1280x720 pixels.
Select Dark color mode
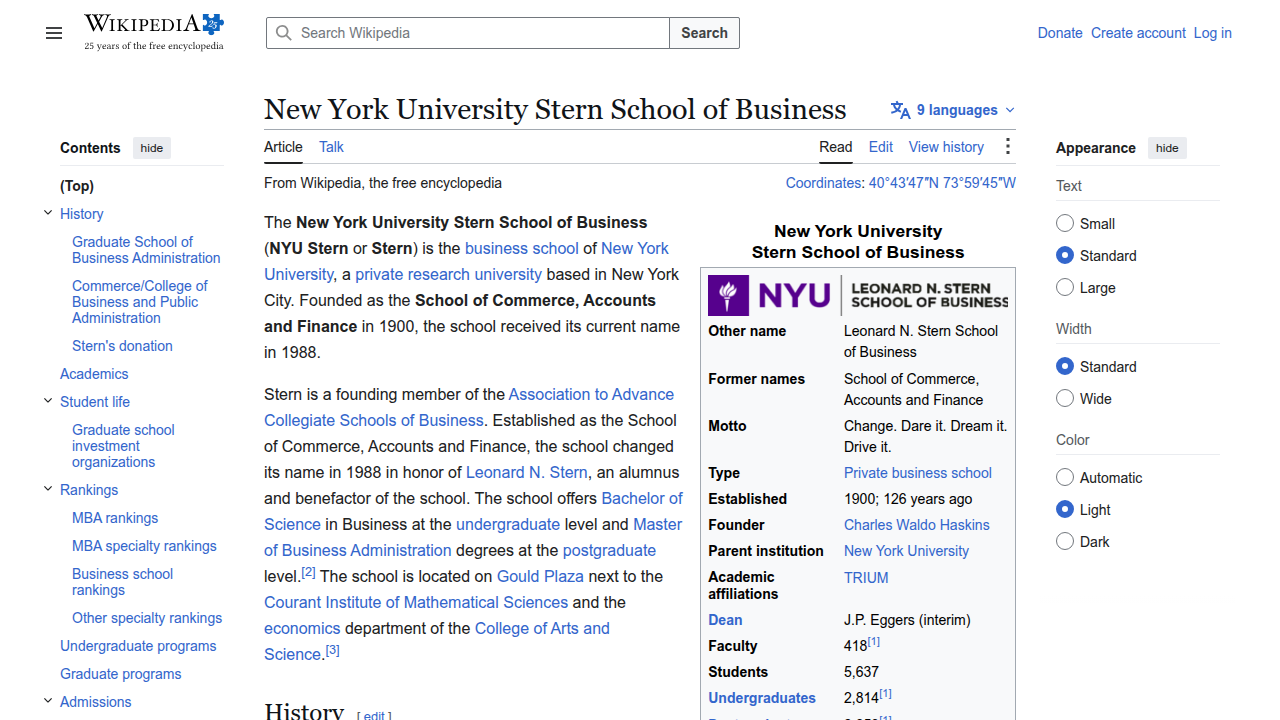[x=1065, y=542]
